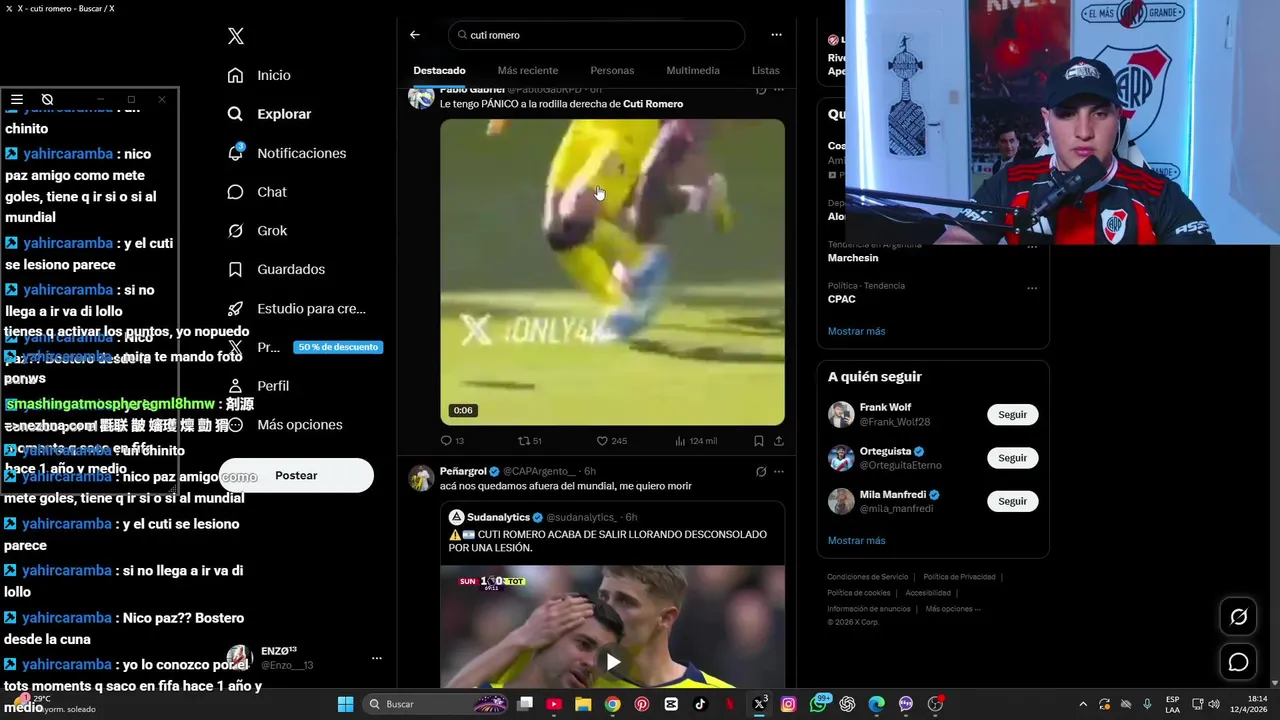Go back with the arrow icon
This screenshot has width=1280, height=720.
(415, 35)
